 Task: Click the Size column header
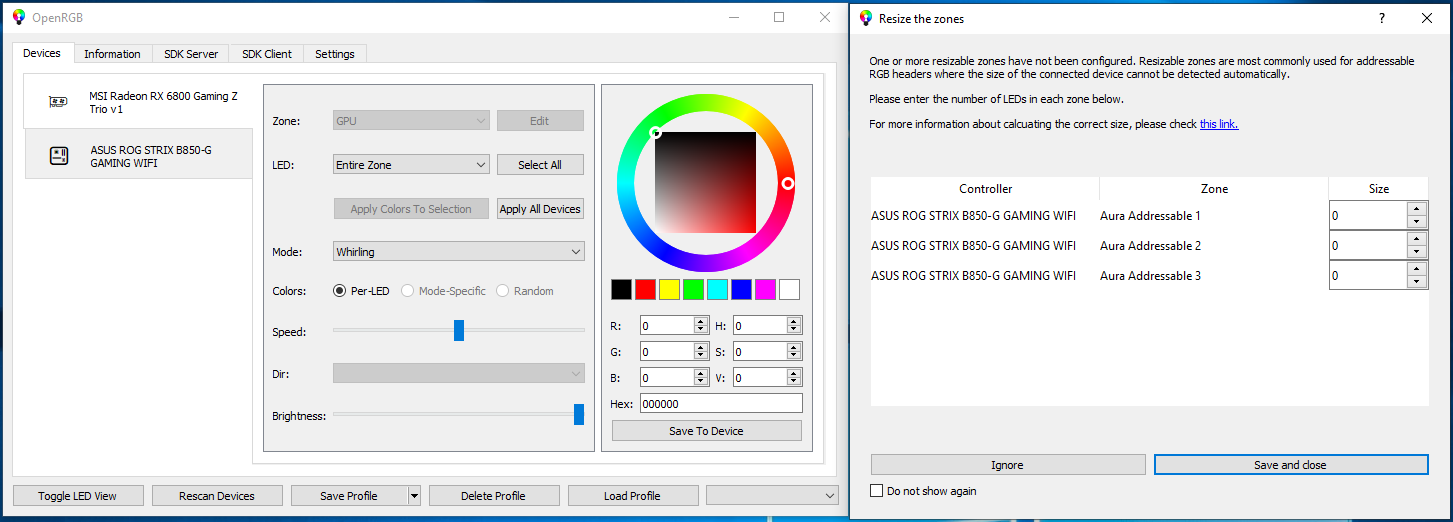coord(1379,189)
